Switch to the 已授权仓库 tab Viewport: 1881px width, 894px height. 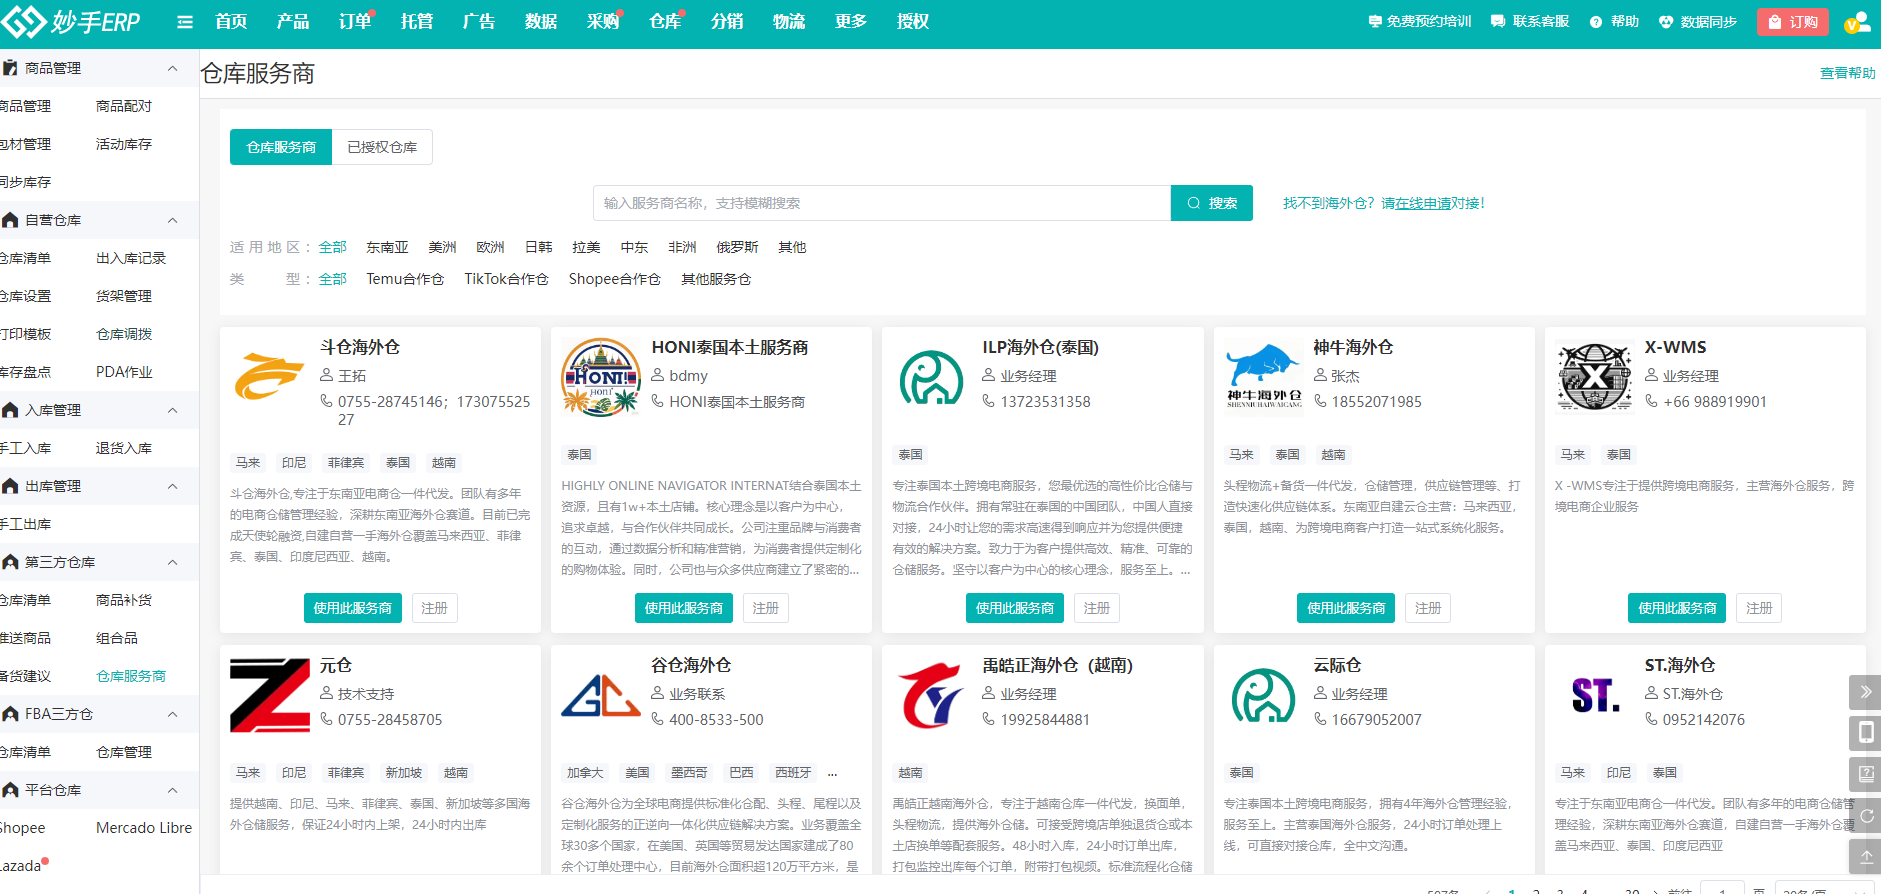382,147
